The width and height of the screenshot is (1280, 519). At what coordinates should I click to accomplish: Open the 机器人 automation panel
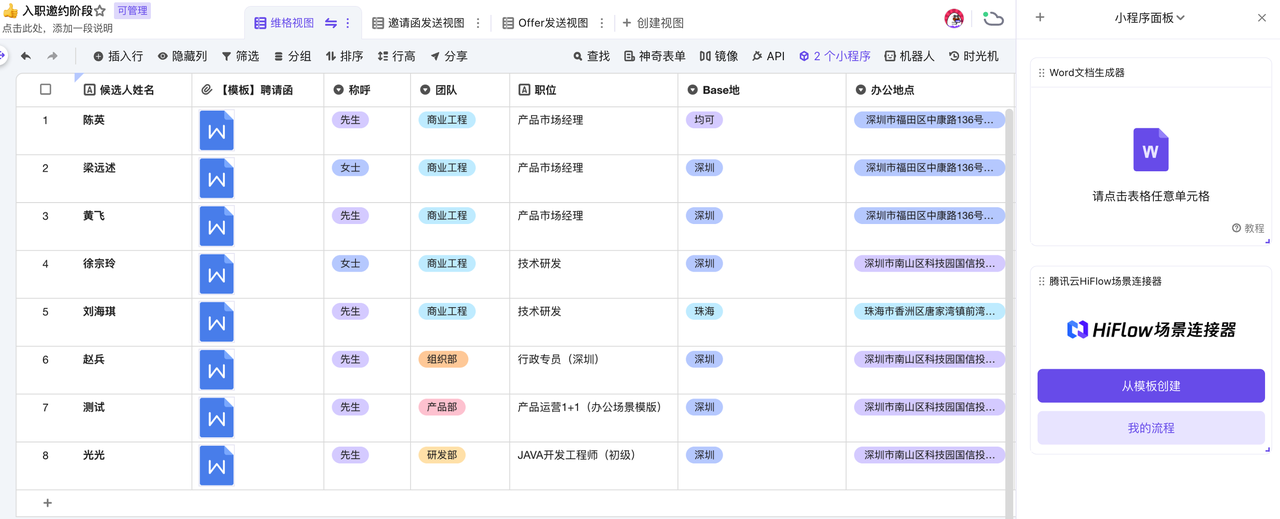tap(909, 57)
